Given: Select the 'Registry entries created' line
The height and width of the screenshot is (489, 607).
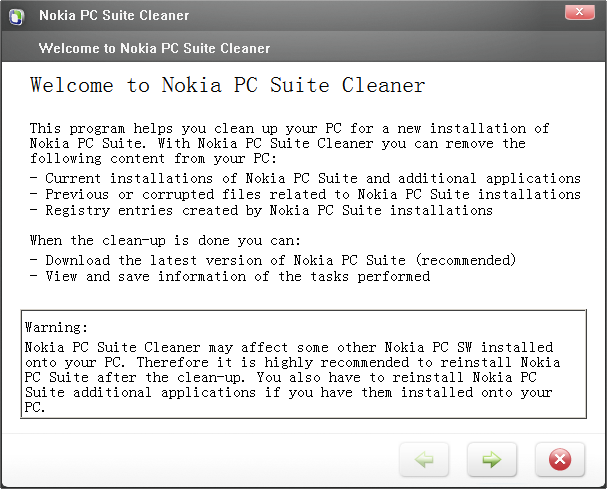Looking at the screenshot, I should [261, 210].
